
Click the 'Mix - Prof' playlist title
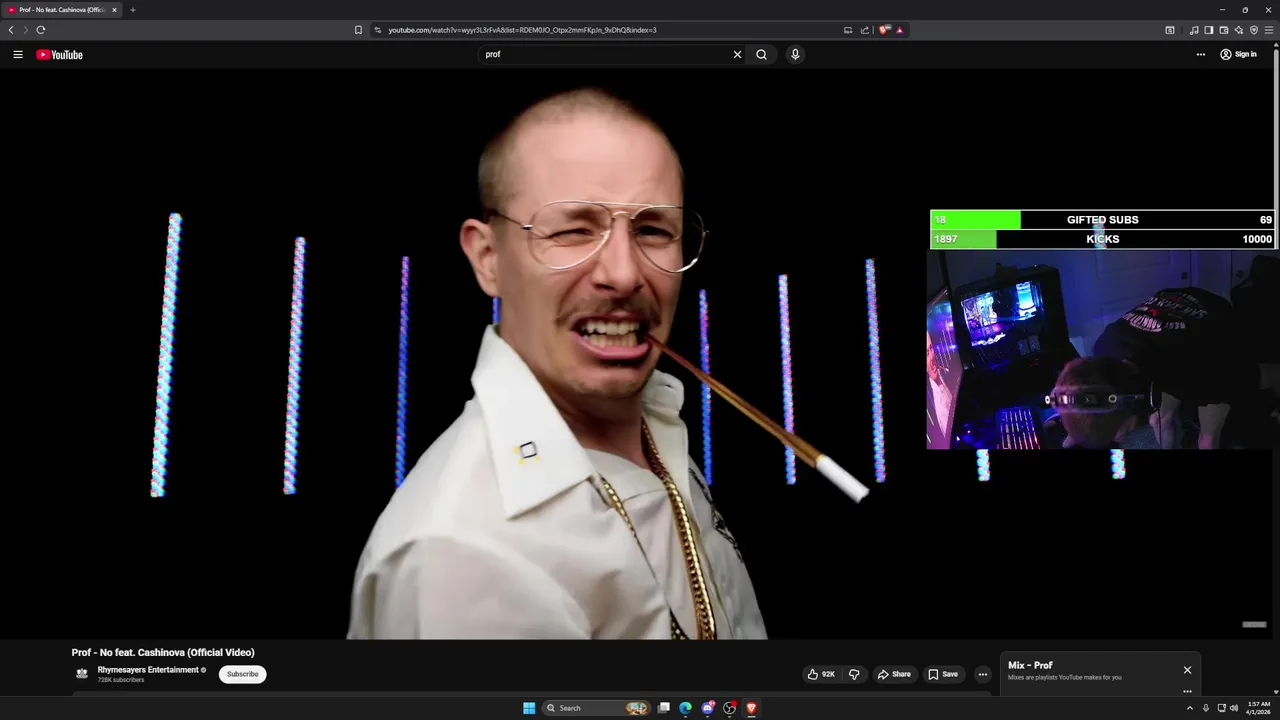[x=1030, y=665]
